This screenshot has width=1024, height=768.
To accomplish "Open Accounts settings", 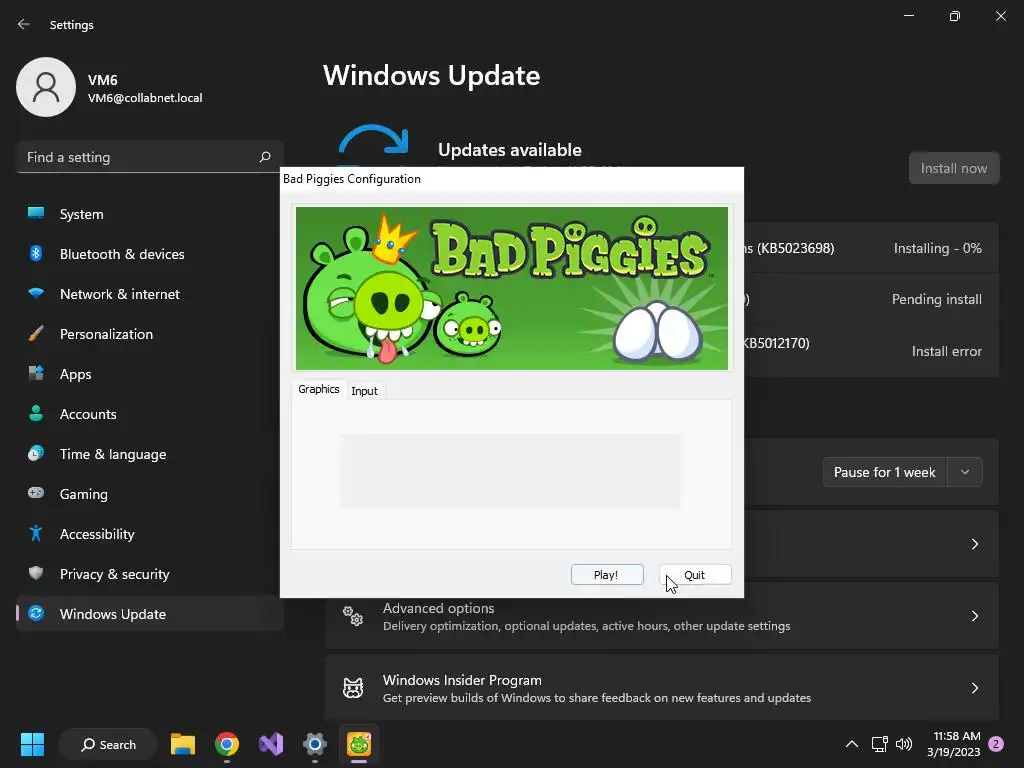I will tap(150, 414).
